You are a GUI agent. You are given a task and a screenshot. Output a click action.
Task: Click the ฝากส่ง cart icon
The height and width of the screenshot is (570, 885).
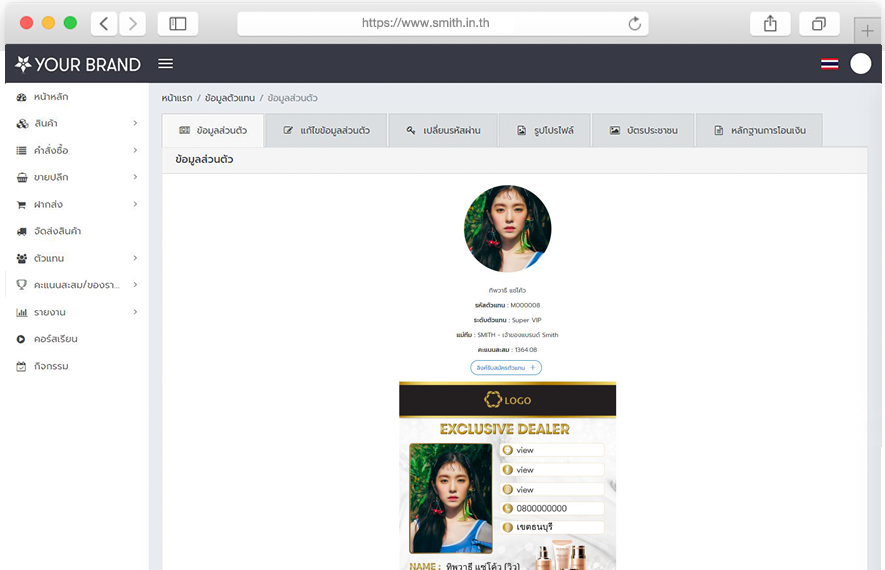click(x=21, y=205)
